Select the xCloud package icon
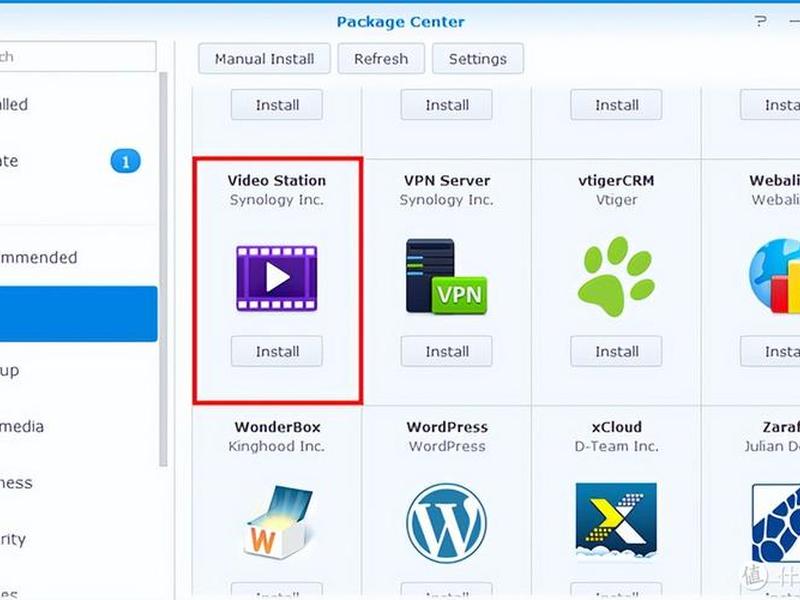The image size is (800, 600). click(616, 520)
